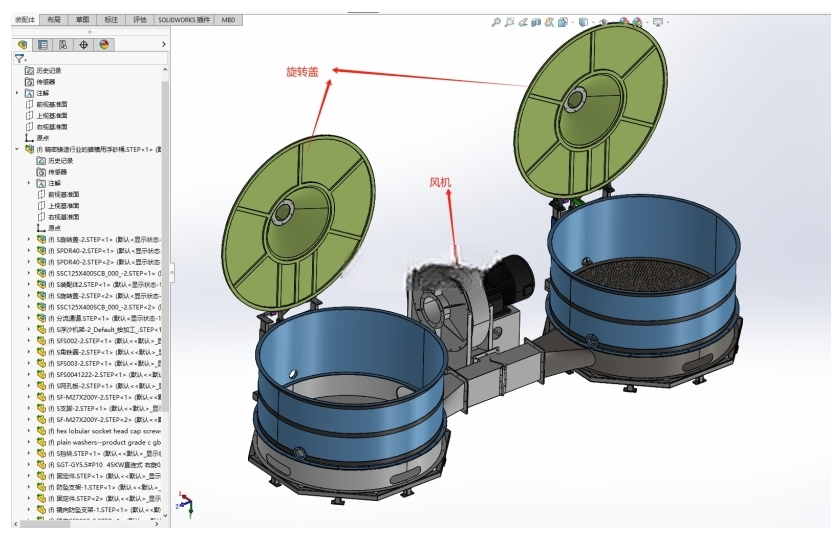Image resolution: width=836 pixels, height=536 pixels.
Task: Activate the Section View icon
Action: click(536, 22)
